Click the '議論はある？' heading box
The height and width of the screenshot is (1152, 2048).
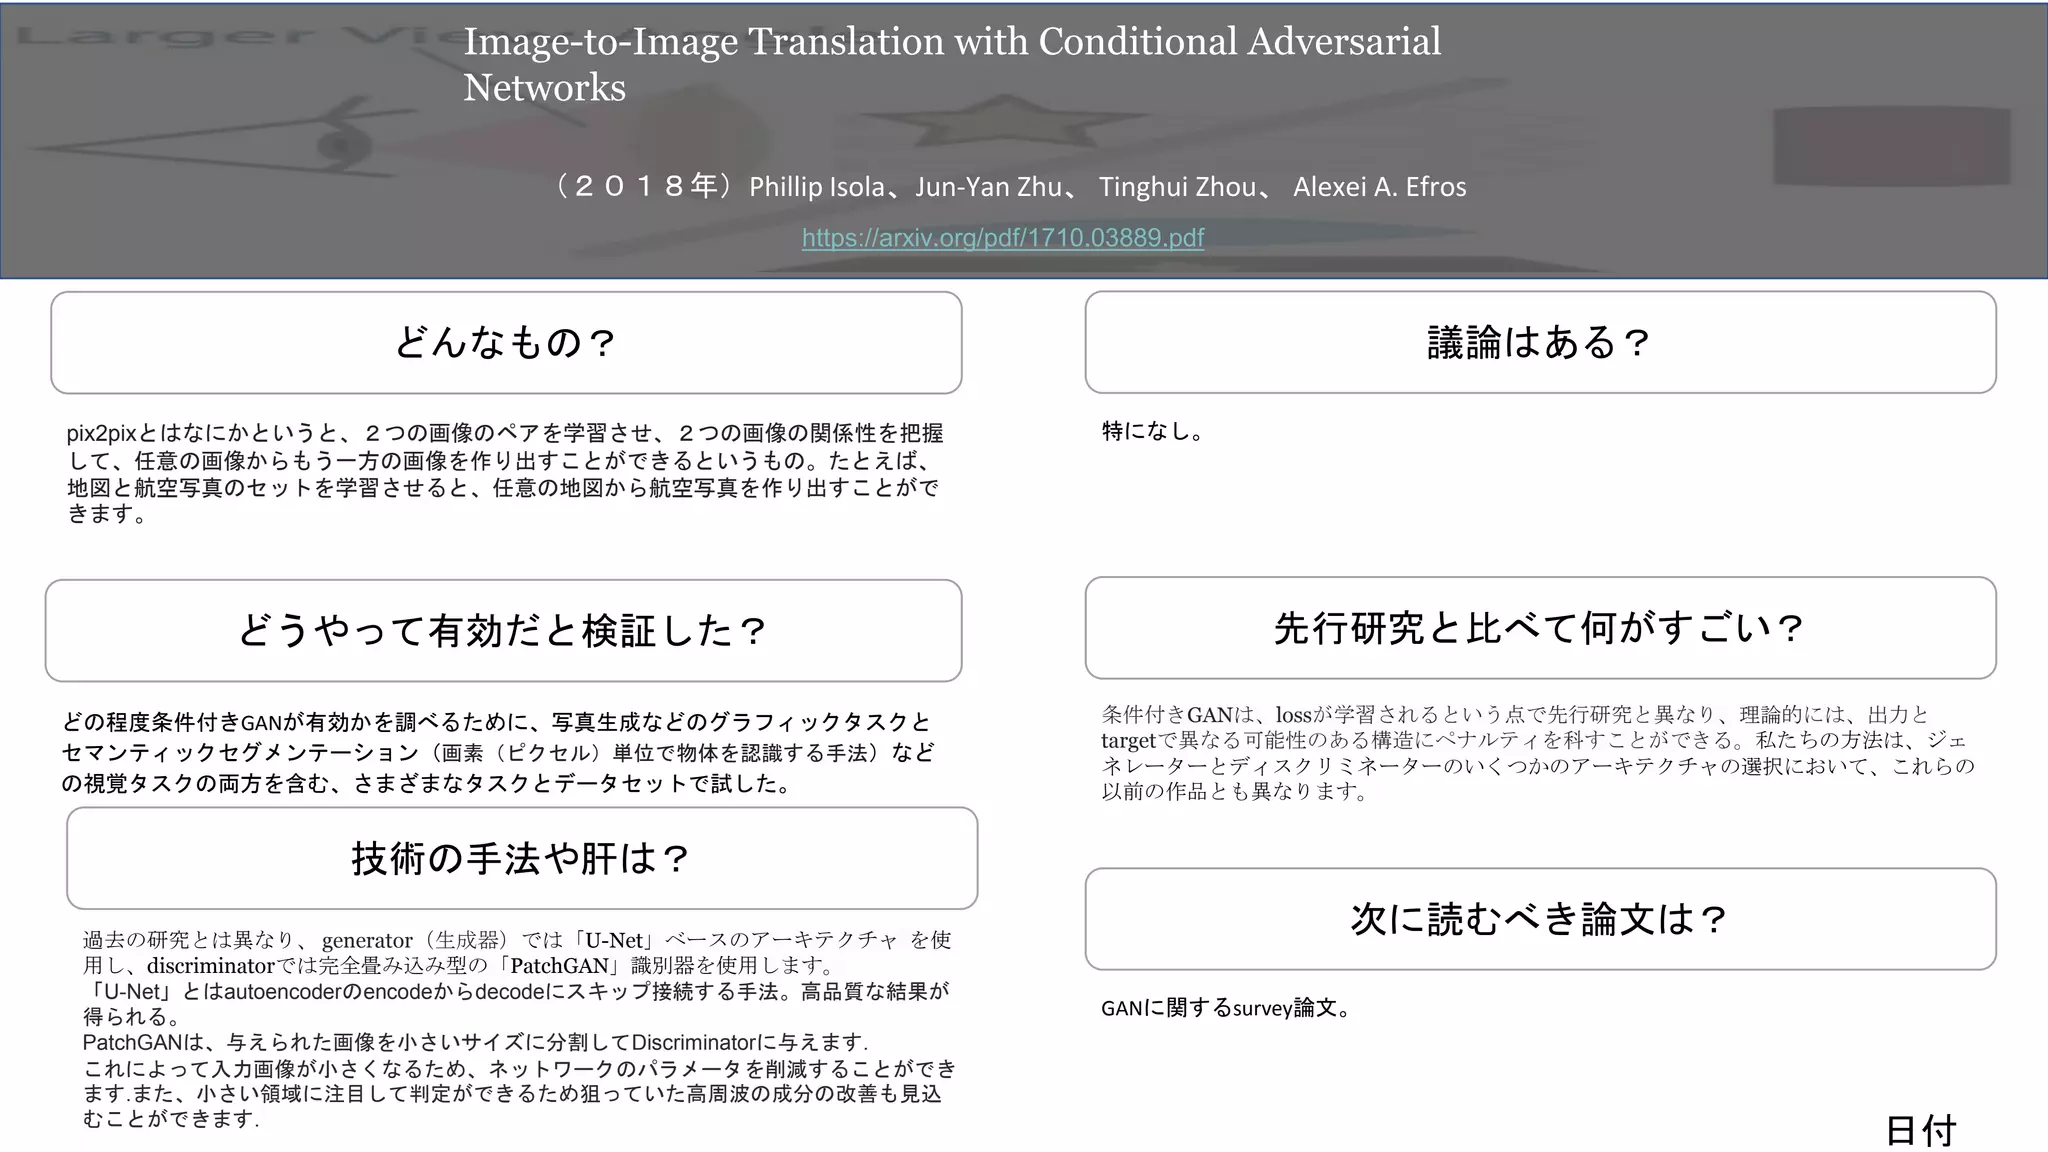(x=1540, y=342)
